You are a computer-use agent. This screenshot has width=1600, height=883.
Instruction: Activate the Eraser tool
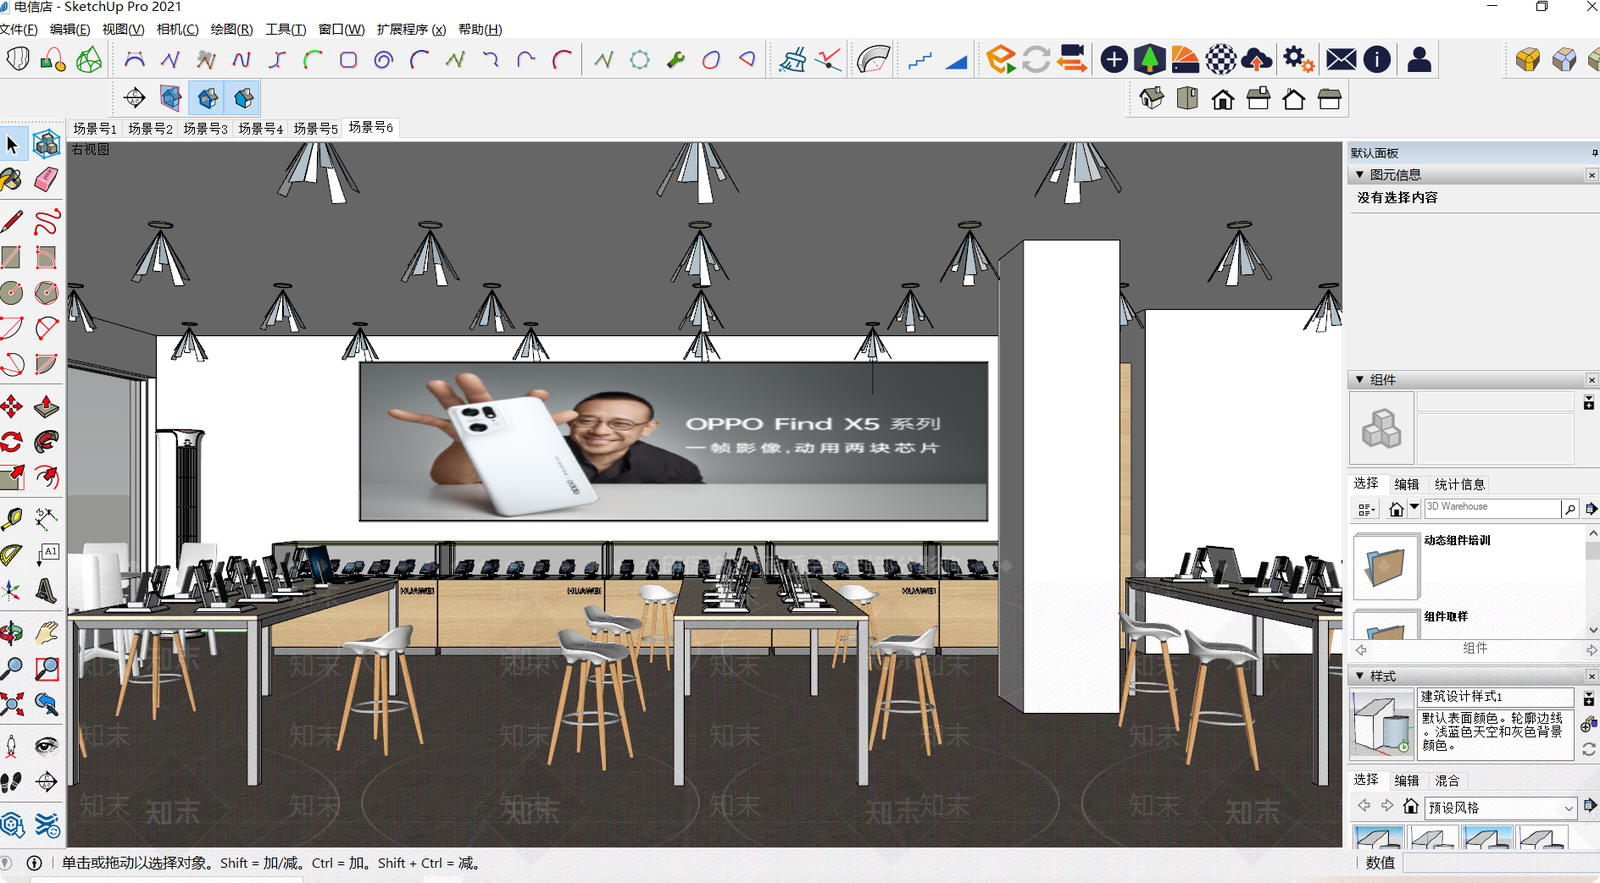pyautogui.click(x=46, y=180)
